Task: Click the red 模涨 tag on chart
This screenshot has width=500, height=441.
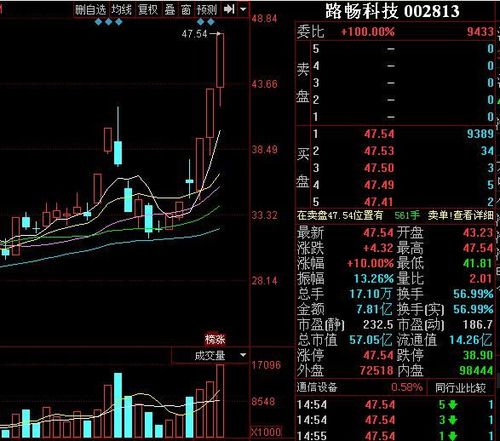Action: pyautogui.click(x=215, y=339)
